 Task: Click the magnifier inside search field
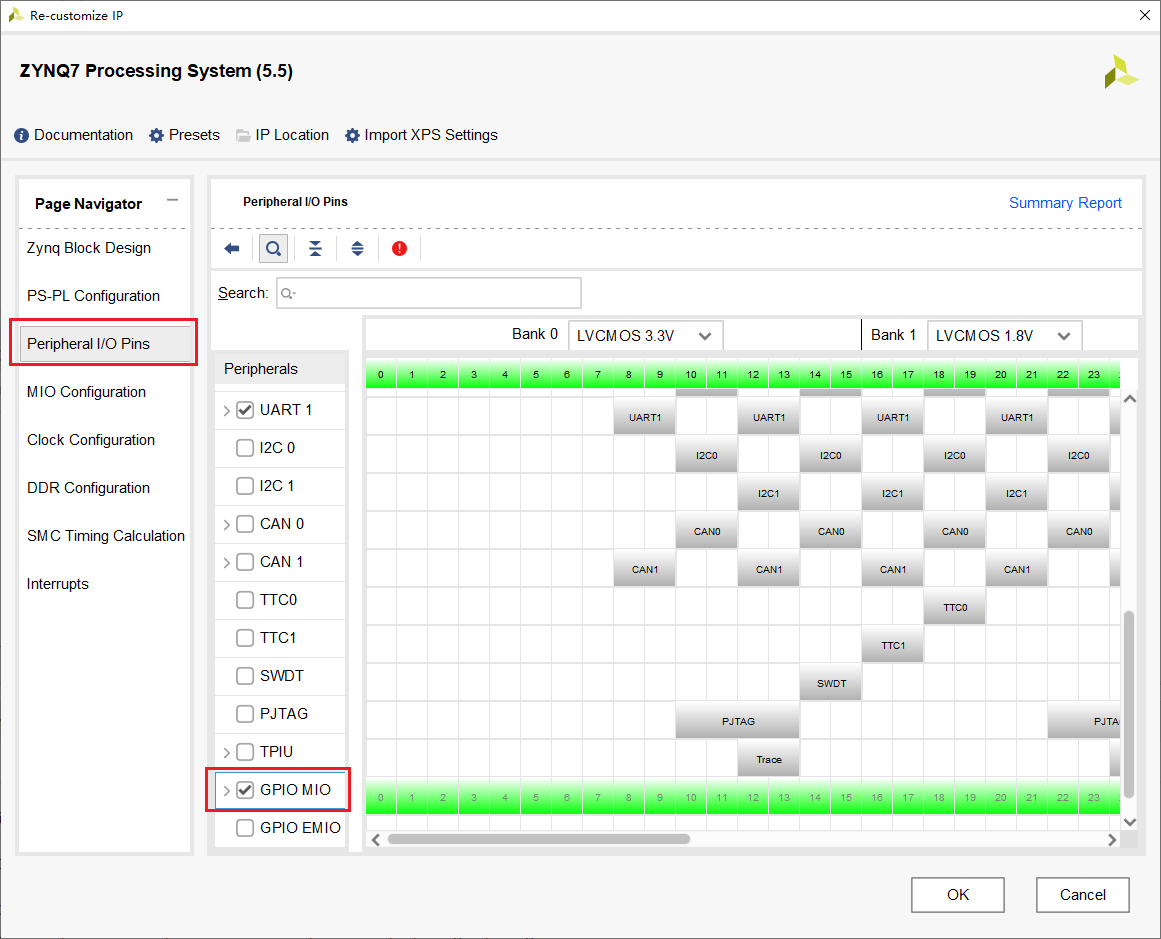[288, 293]
